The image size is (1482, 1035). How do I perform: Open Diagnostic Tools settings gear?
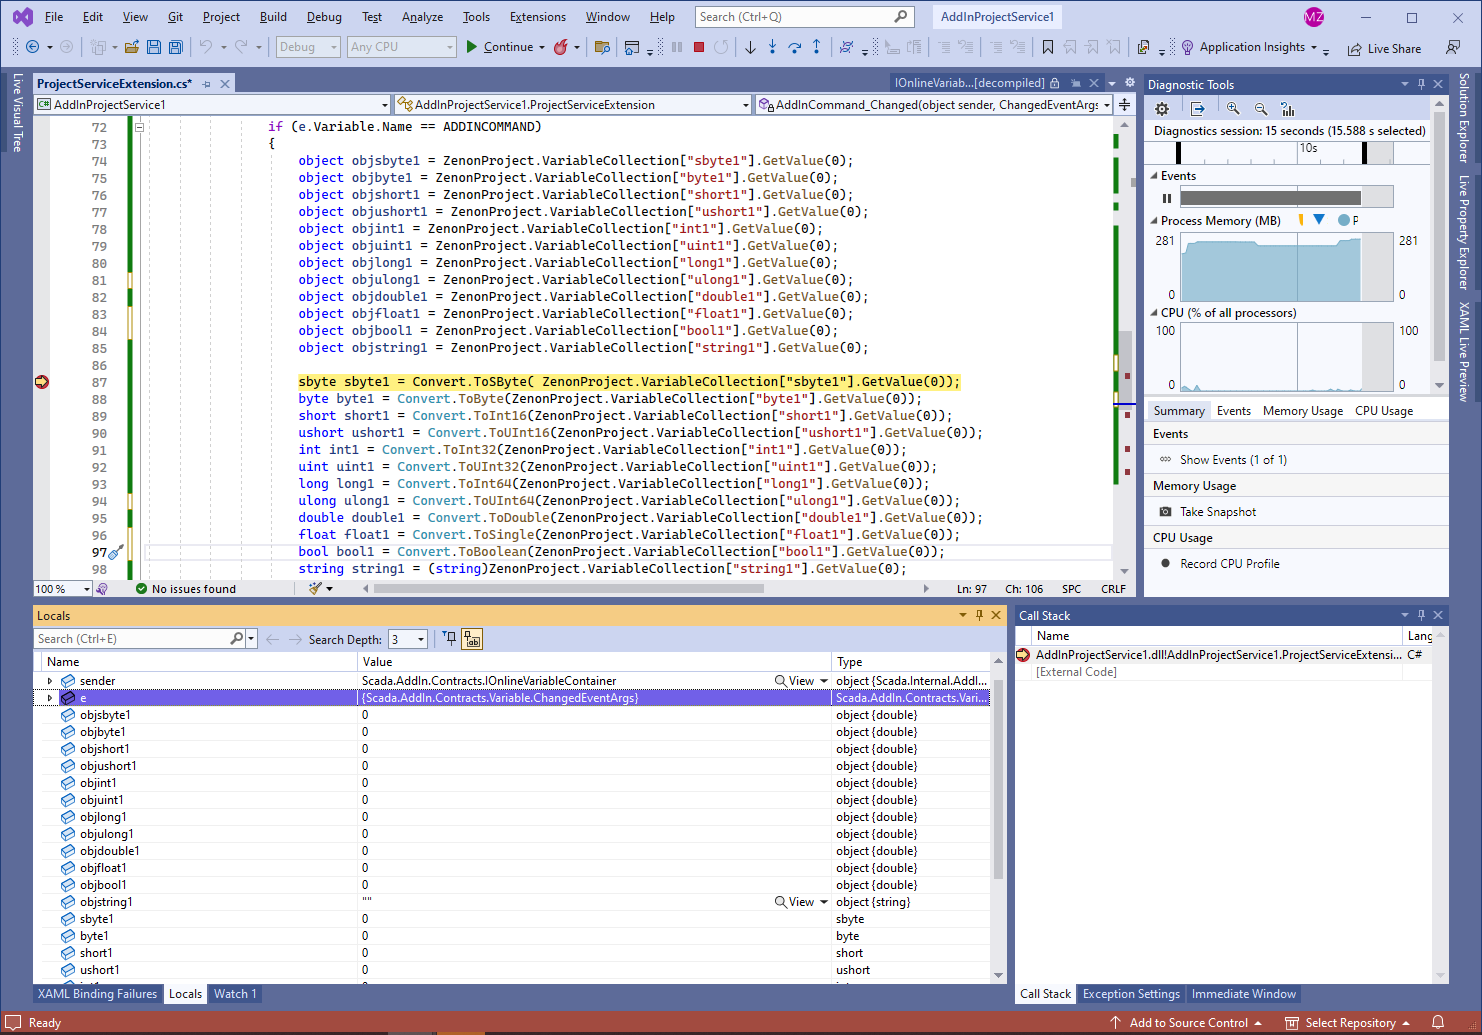coord(1162,109)
